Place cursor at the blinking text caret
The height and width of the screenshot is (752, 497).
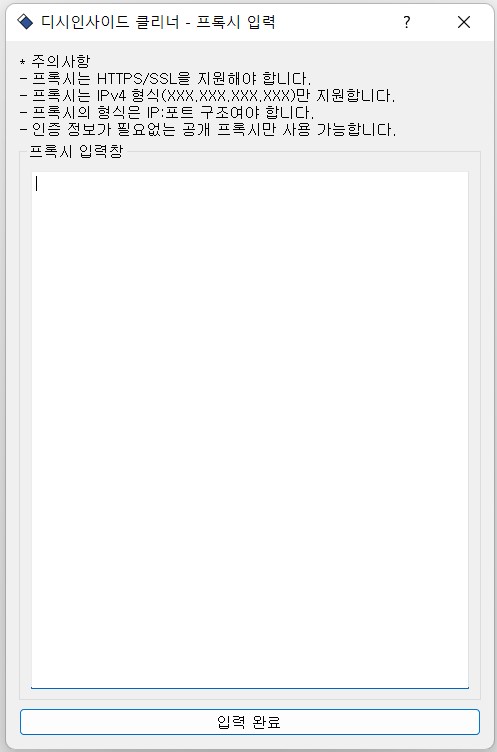tap(36, 184)
